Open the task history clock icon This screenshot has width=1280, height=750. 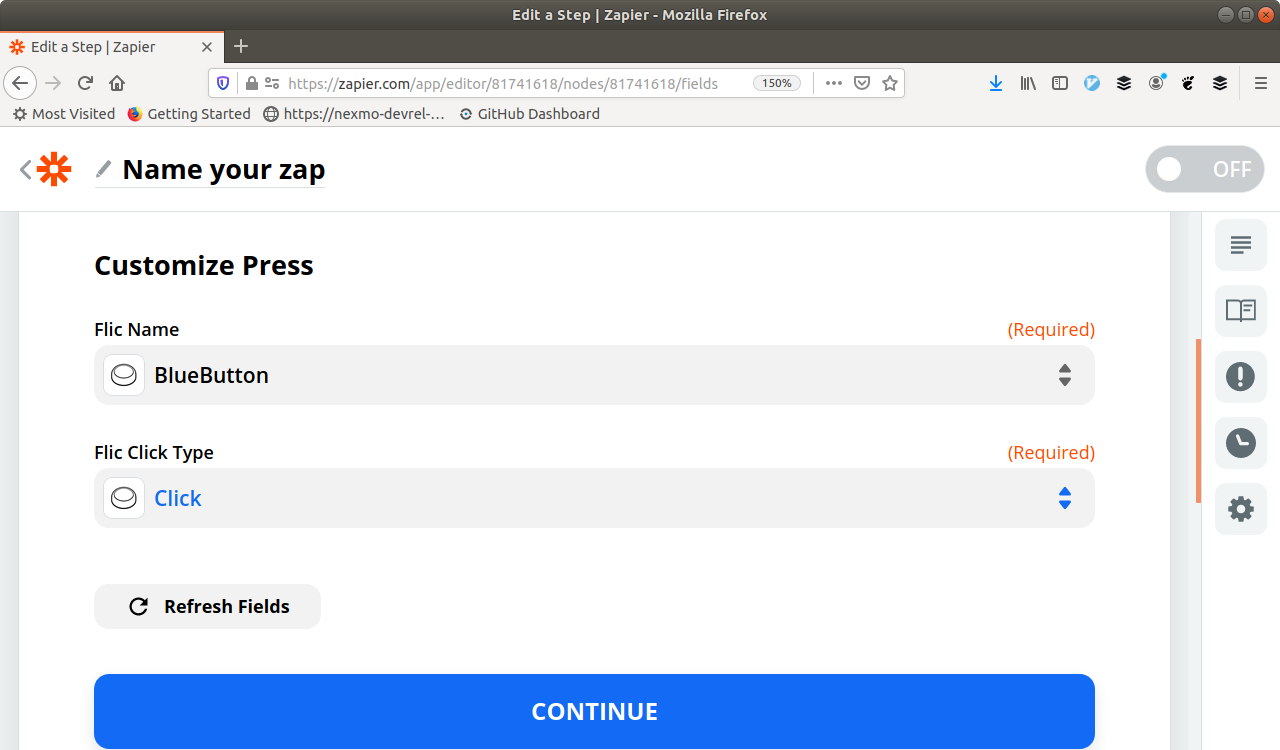tap(1240, 443)
